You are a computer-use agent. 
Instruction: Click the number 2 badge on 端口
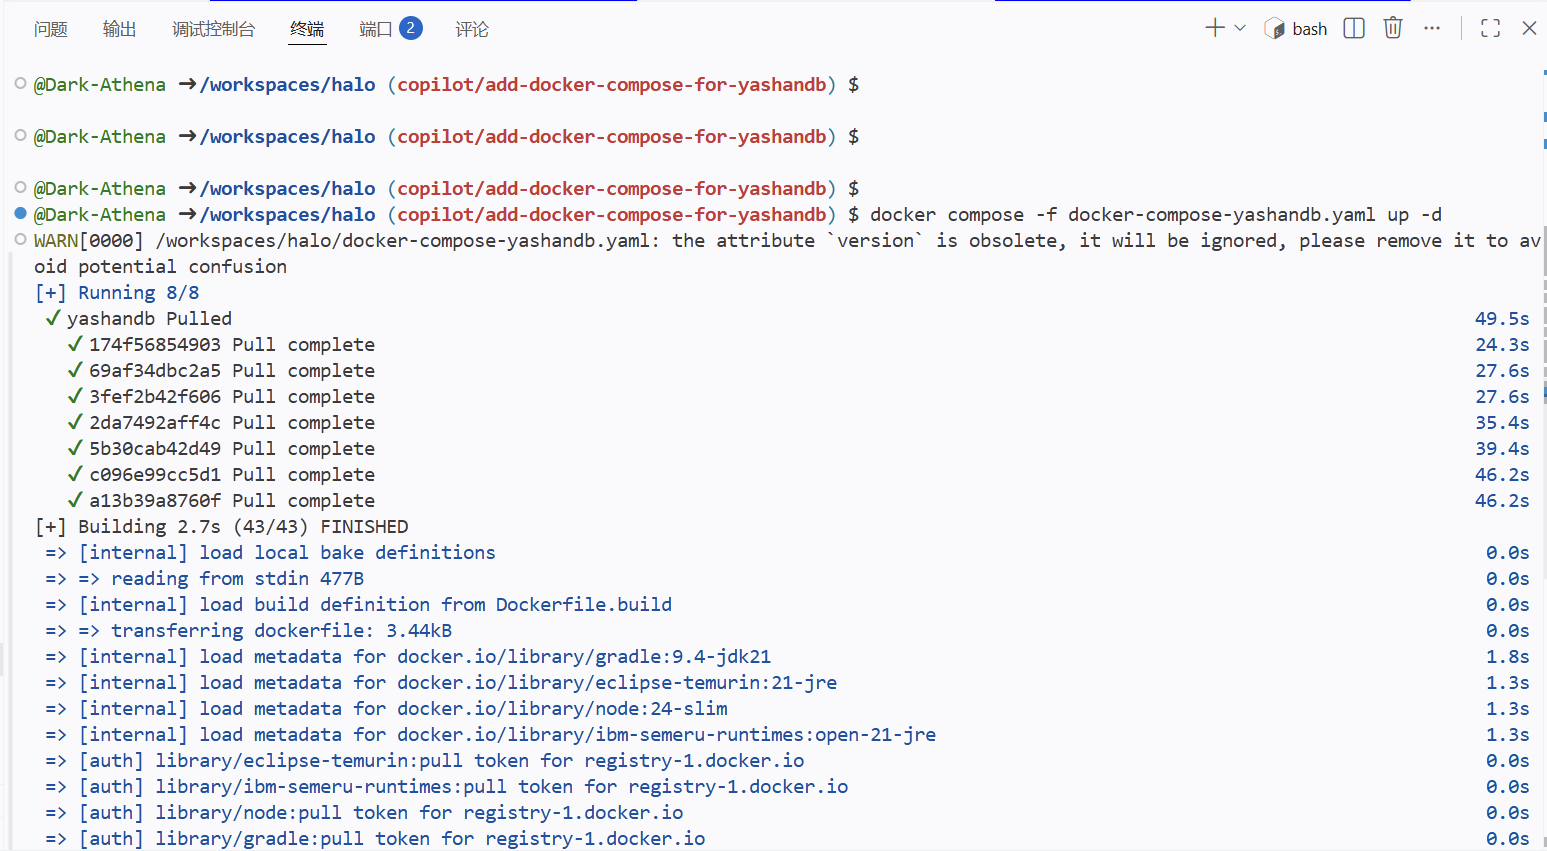pos(410,28)
